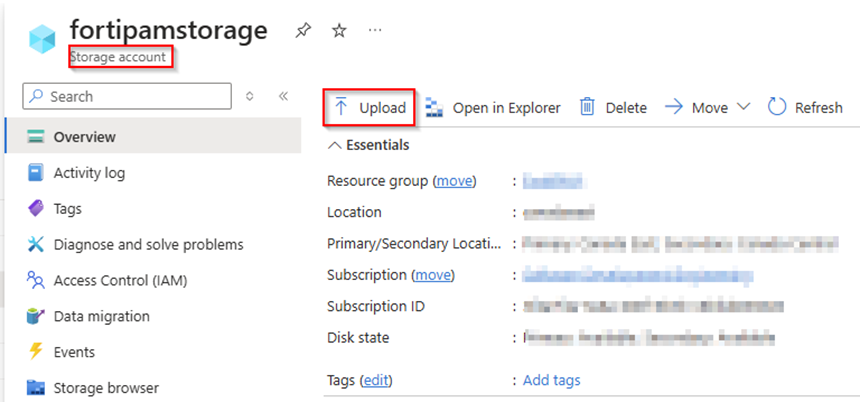
Task: Click the Diagnose and solve problems wrench icon
Action: click(35, 244)
